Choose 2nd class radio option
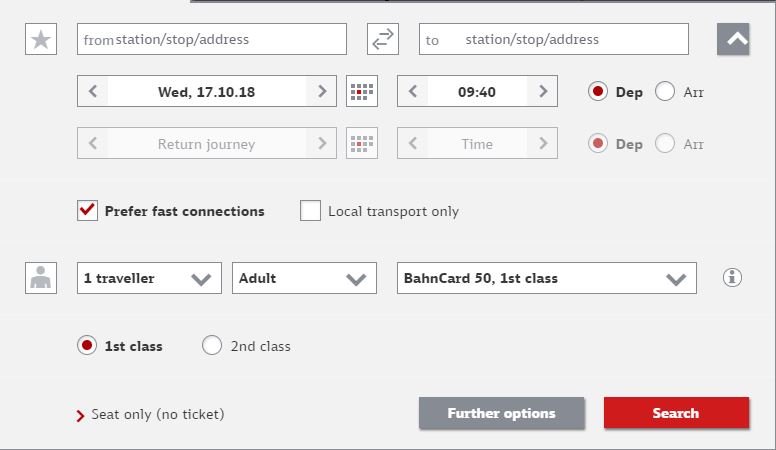This screenshot has width=776, height=450. [212, 346]
